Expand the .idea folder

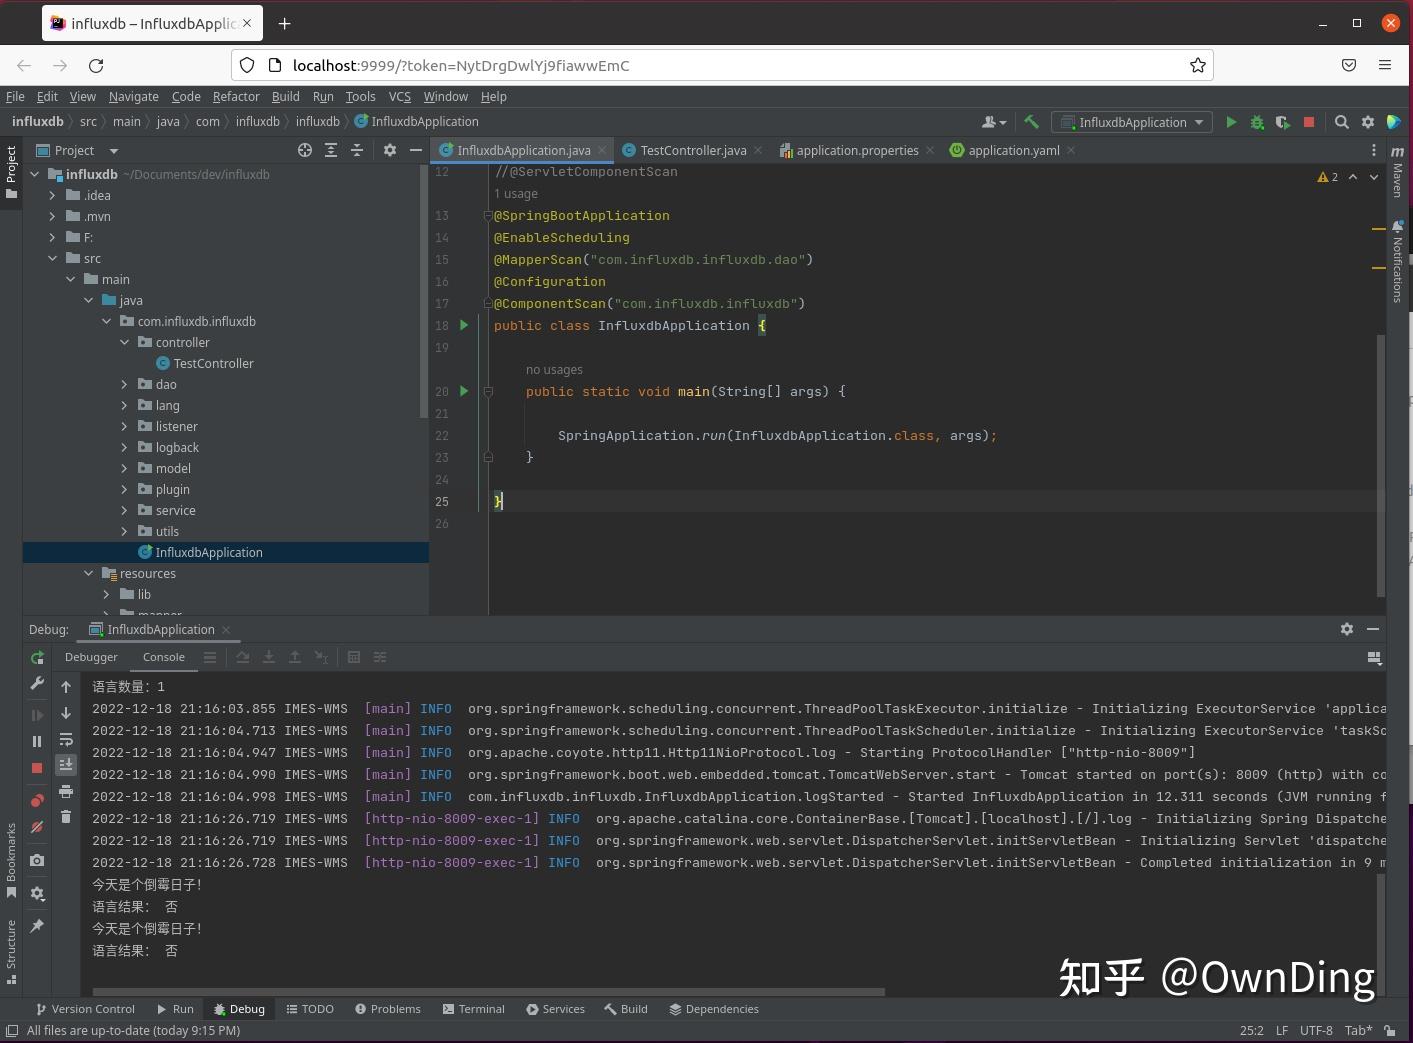click(53, 195)
